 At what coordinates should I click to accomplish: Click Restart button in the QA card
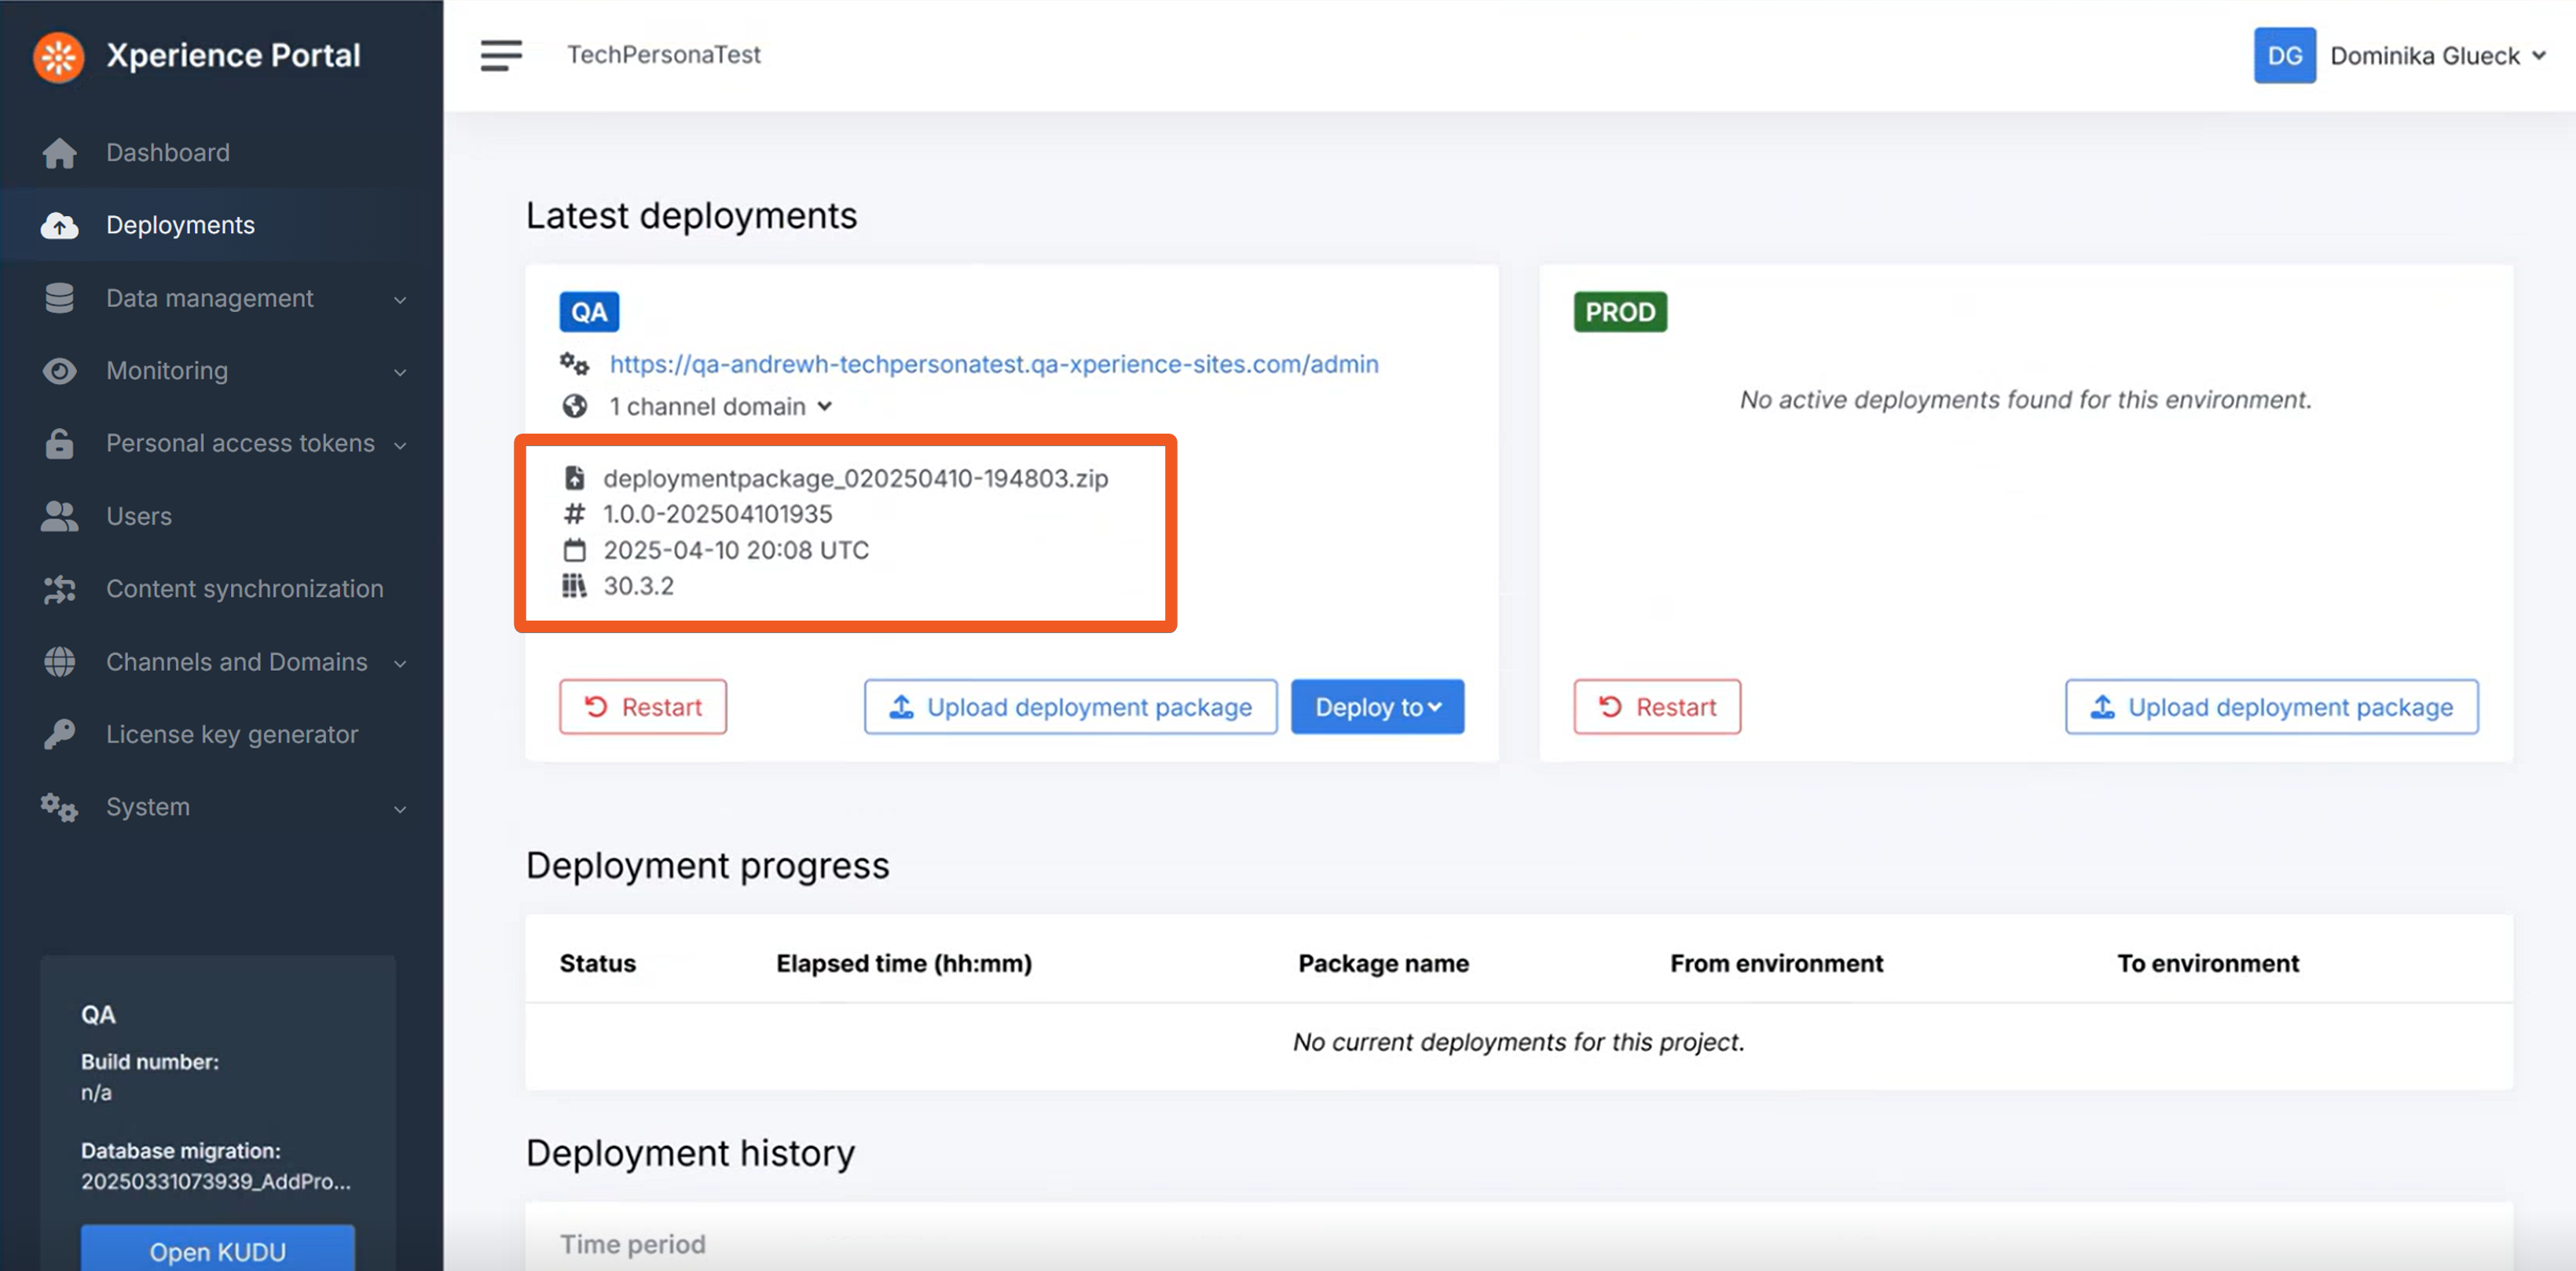pos(642,707)
